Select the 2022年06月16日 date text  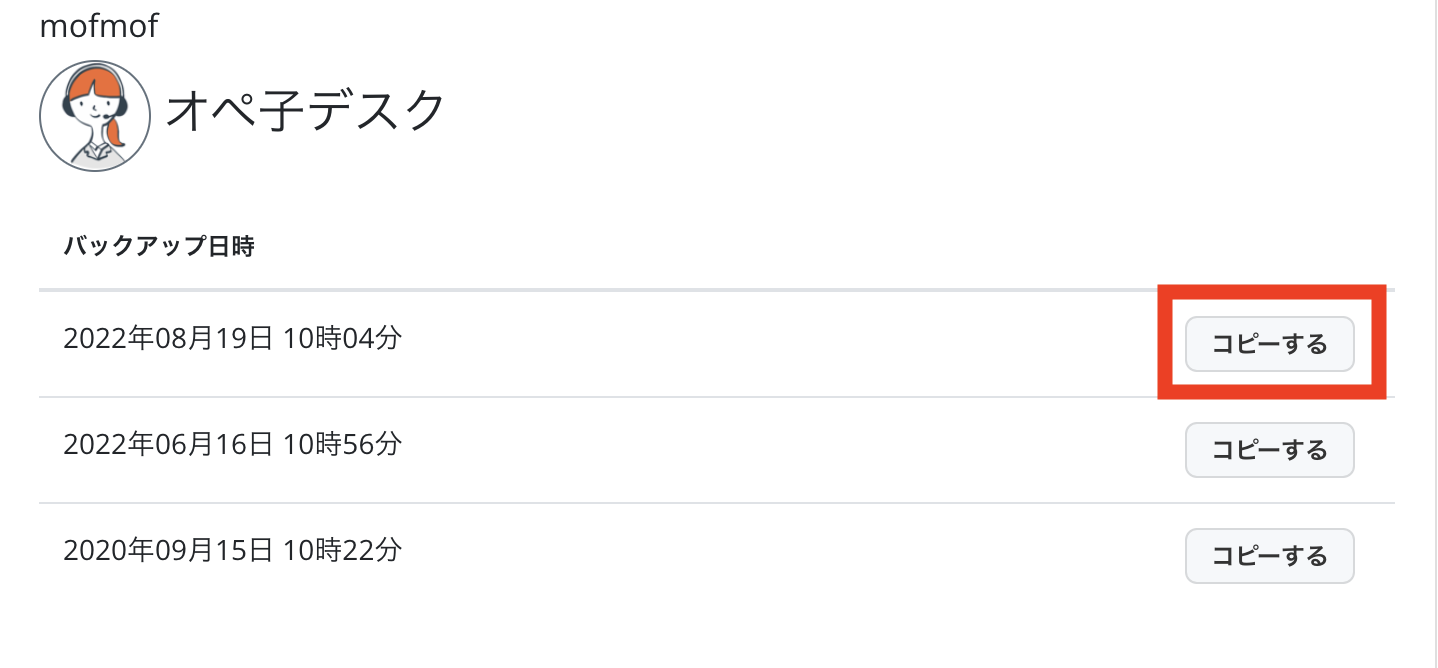click(167, 444)
